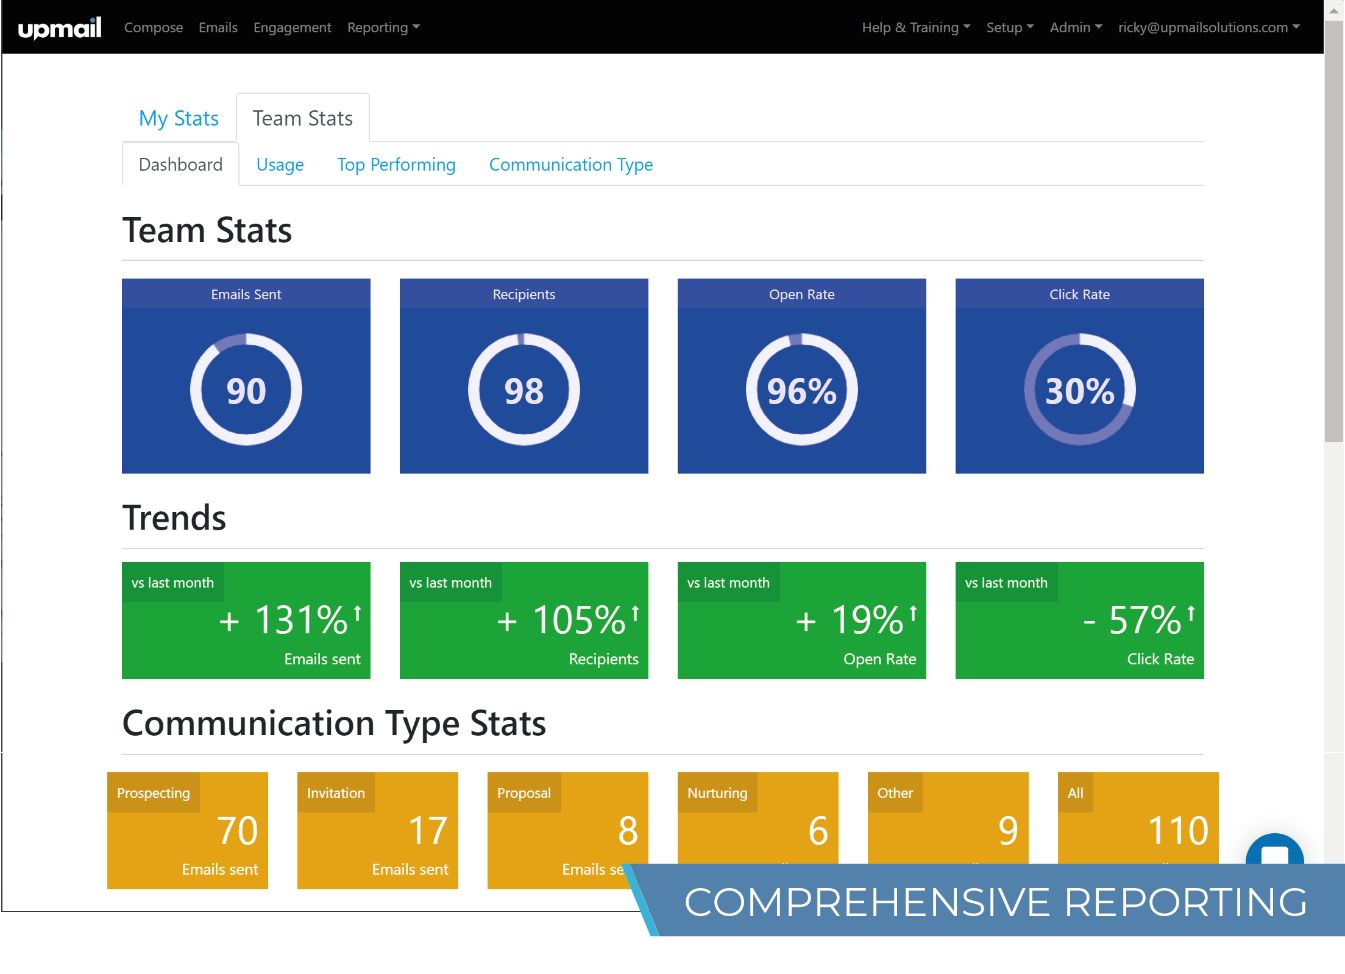The image size is (1345, 974).
Task: Go to the Communication Type tab
Action: (570, 165)
